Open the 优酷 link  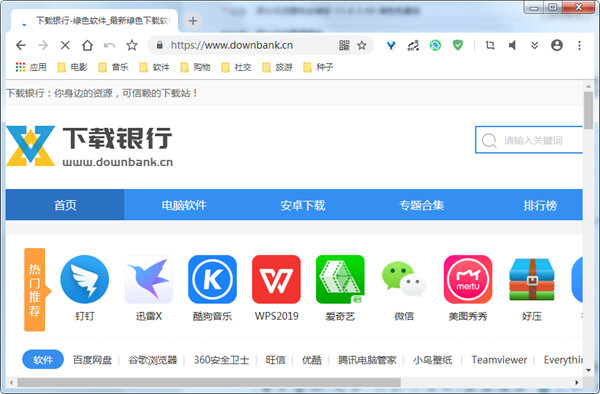[312, 360]
